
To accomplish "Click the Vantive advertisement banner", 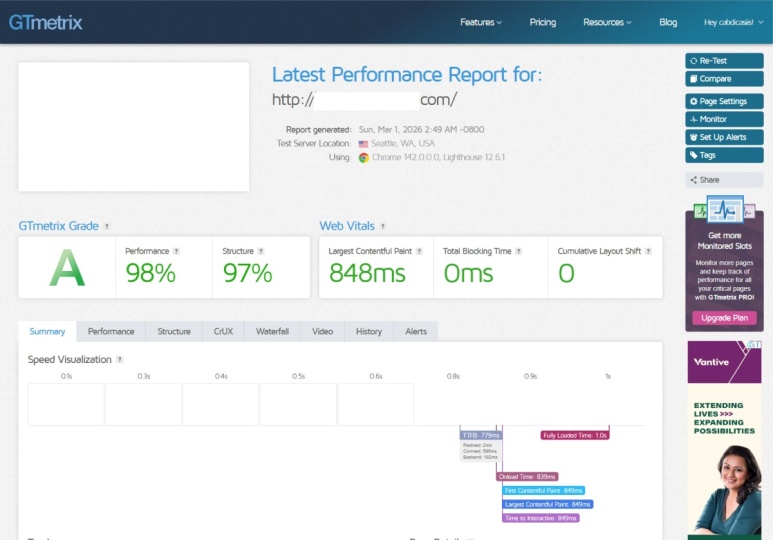I will [x=724, y=440].
